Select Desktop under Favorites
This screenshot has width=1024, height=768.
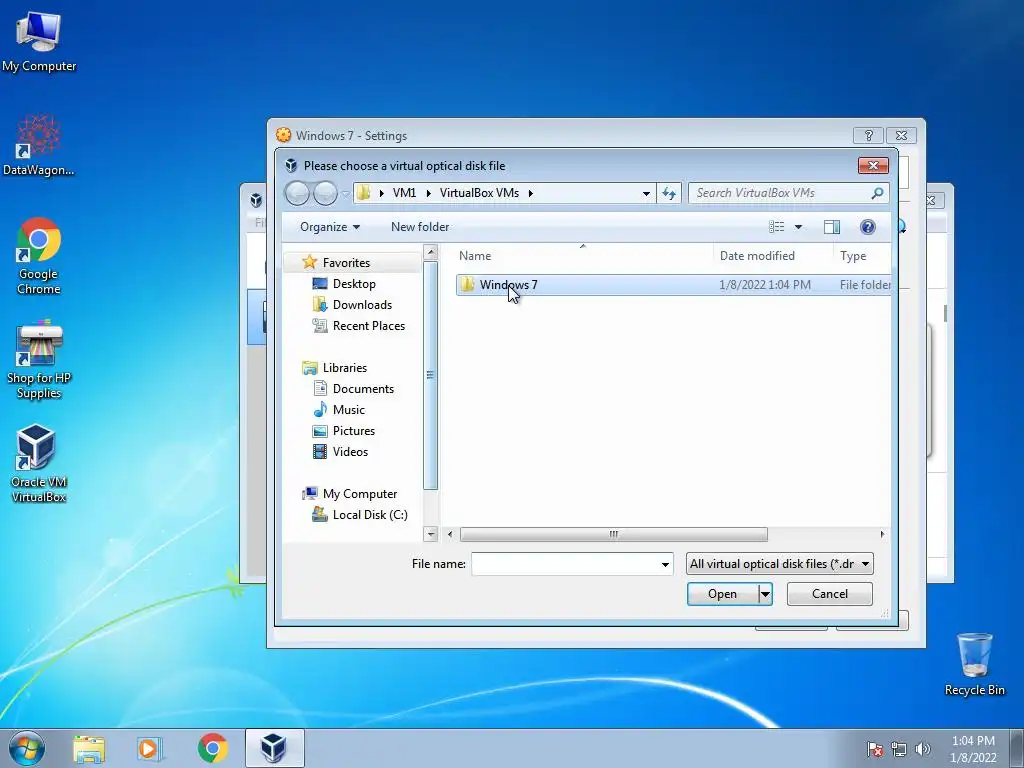pos(353,283)
